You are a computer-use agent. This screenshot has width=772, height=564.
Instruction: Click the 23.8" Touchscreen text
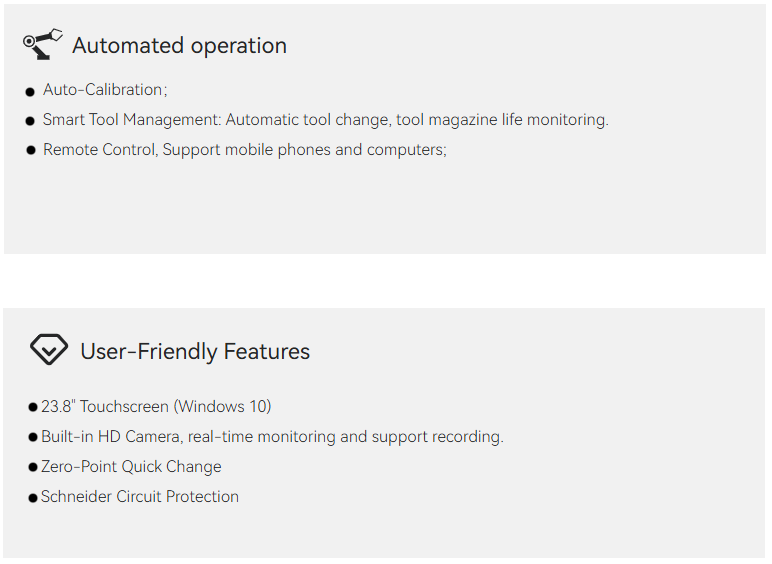[105, 407]
